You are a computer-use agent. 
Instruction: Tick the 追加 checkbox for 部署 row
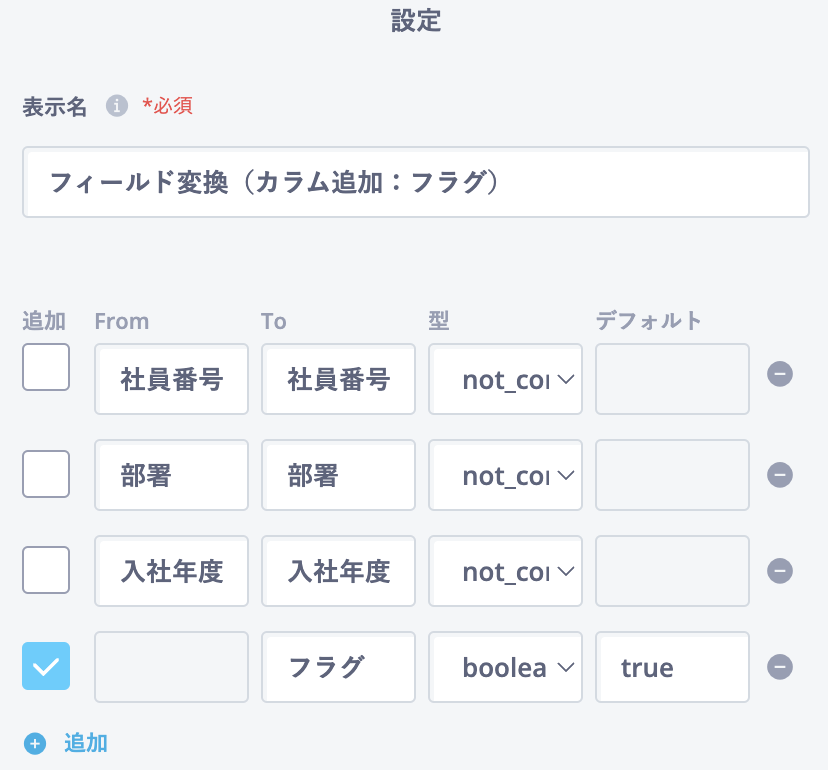pos(46,473)
